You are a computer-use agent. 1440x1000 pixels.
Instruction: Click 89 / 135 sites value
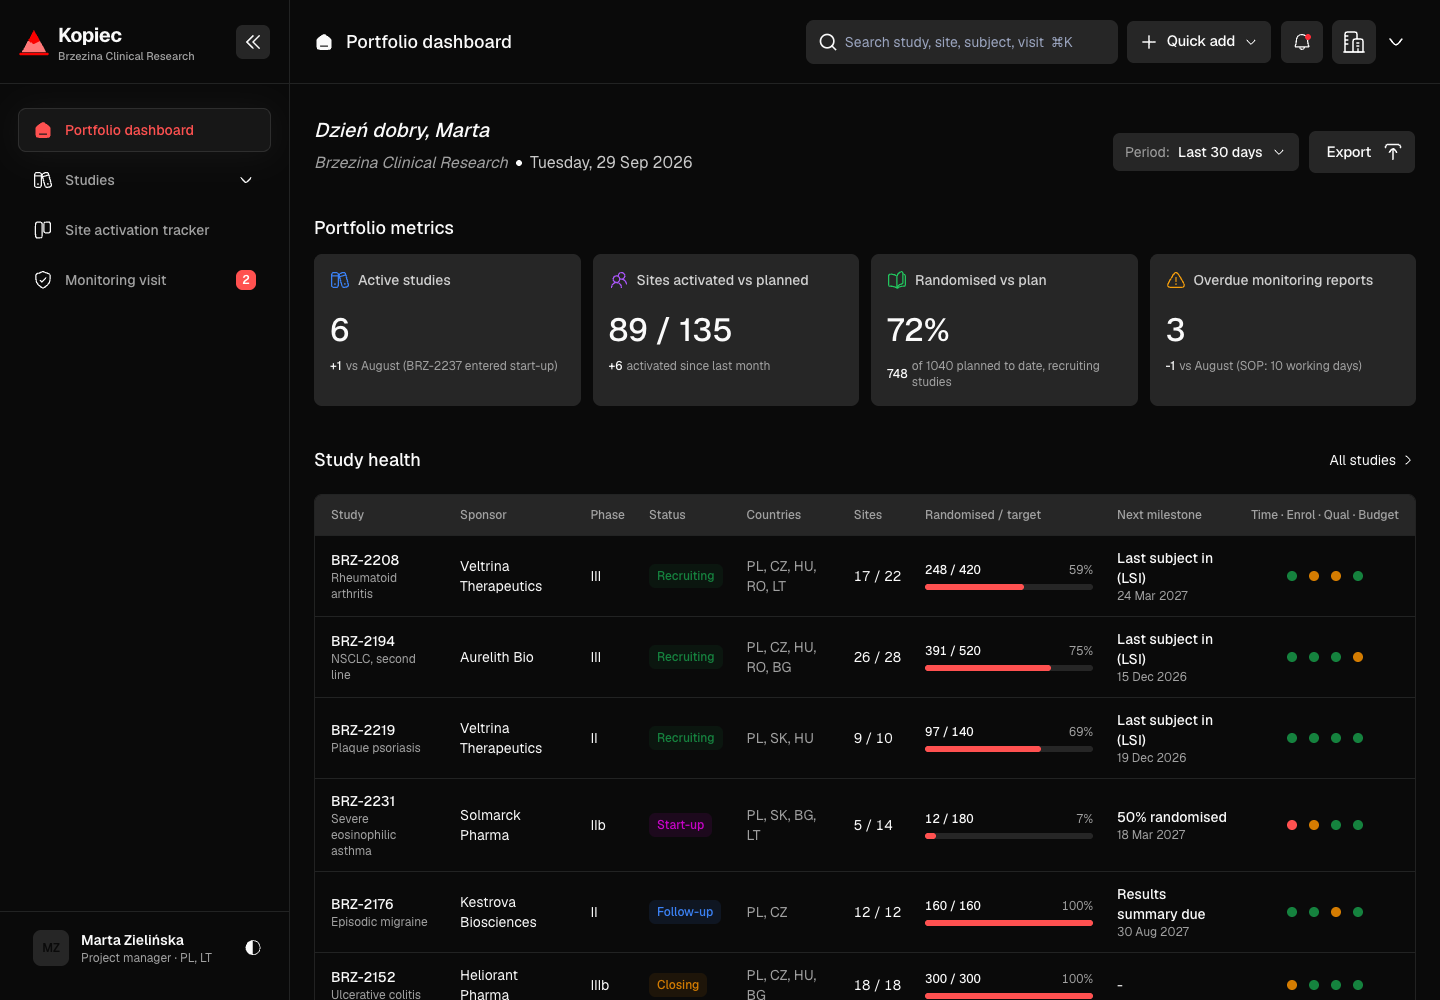point(670,330)
